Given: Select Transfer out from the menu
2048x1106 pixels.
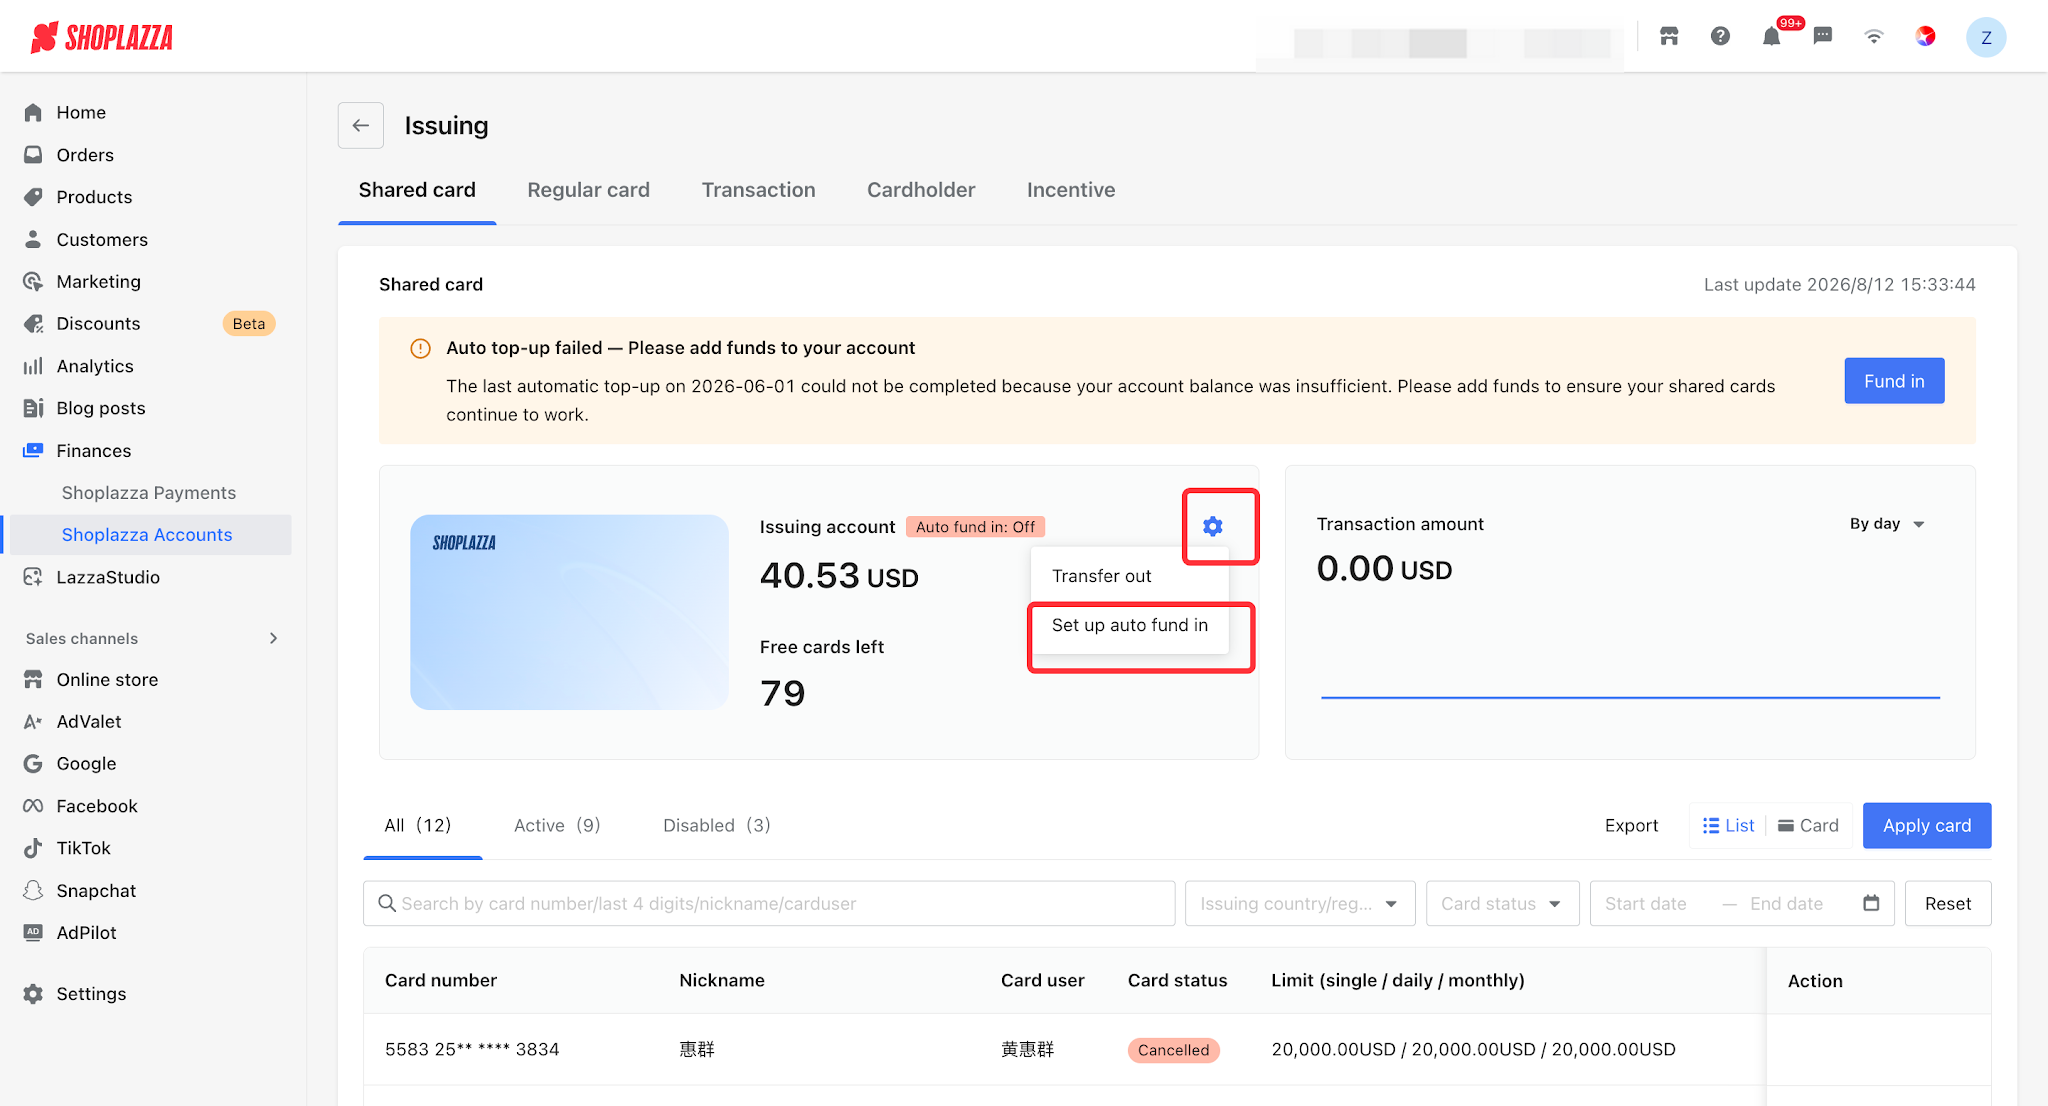Looking at the screenshot, I should [x=1130, y=576].
